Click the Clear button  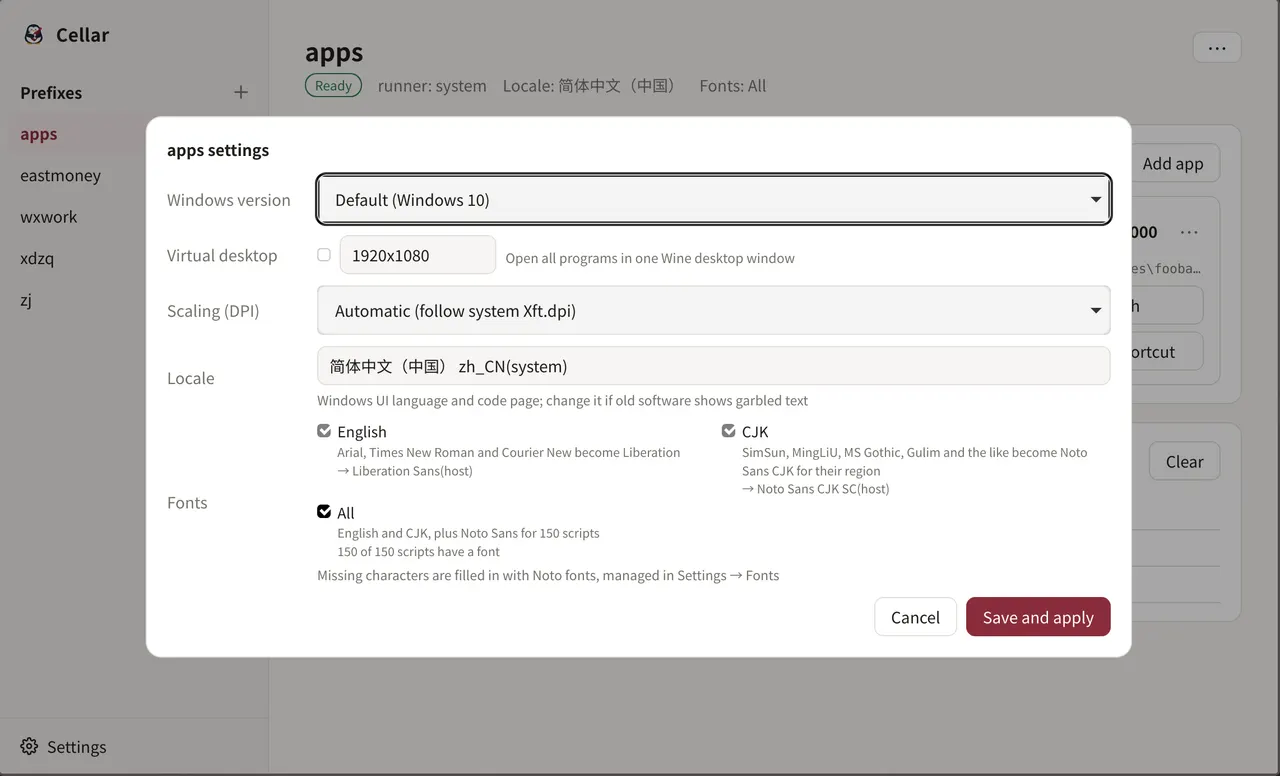(x=1184, y=462)
